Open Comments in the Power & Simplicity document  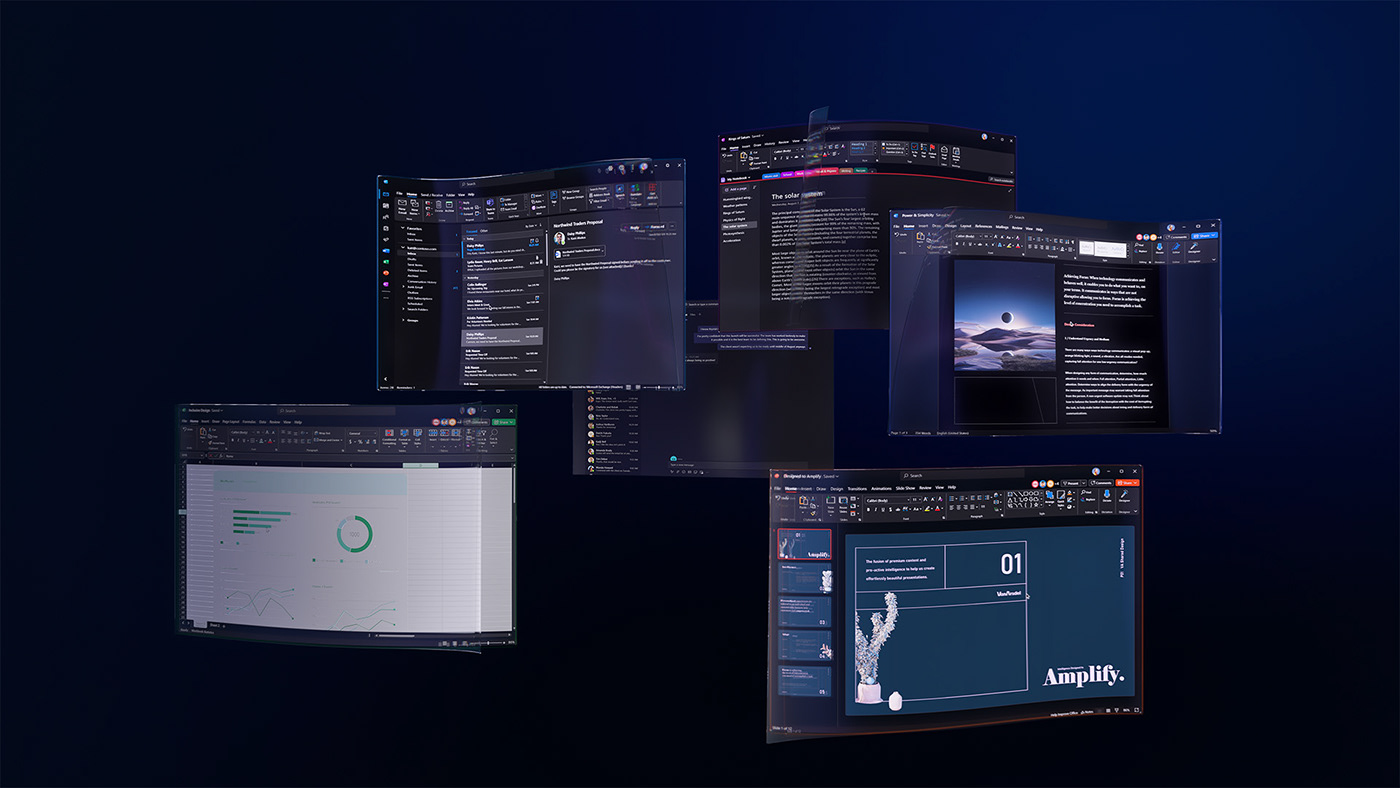coord(1175,237)
